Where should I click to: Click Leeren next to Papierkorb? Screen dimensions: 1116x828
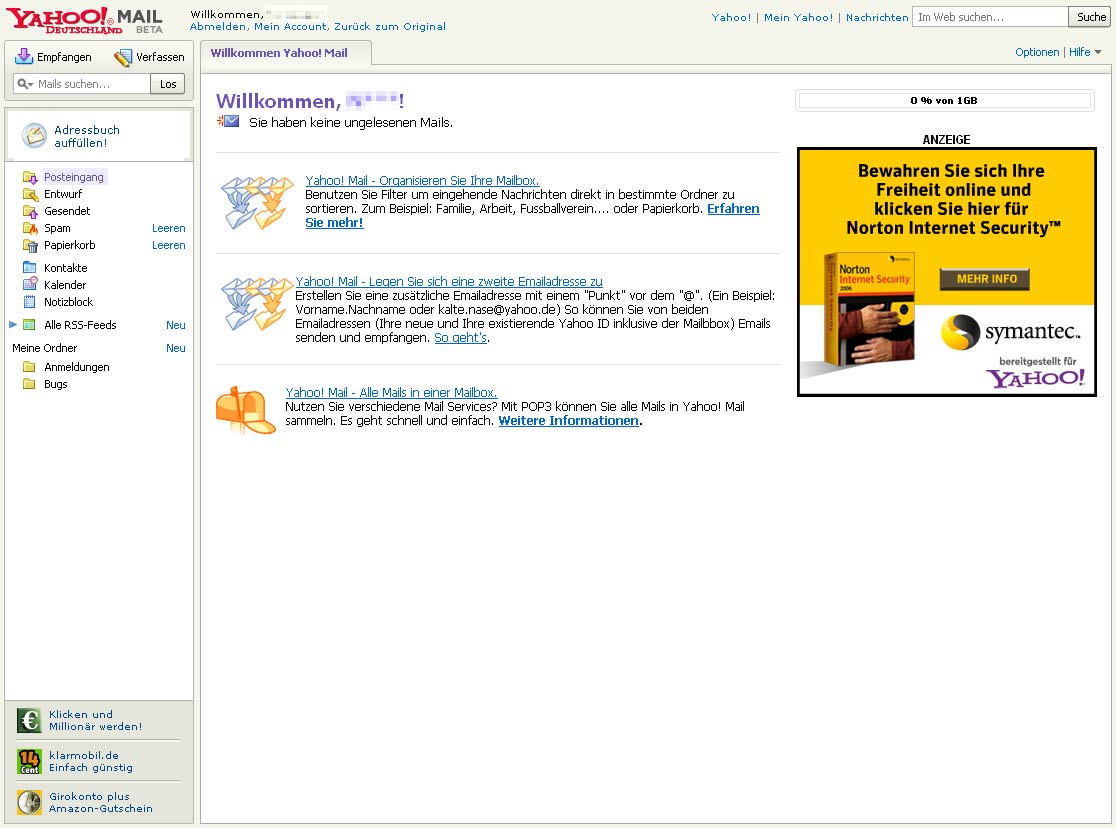(x=169, y=246)
